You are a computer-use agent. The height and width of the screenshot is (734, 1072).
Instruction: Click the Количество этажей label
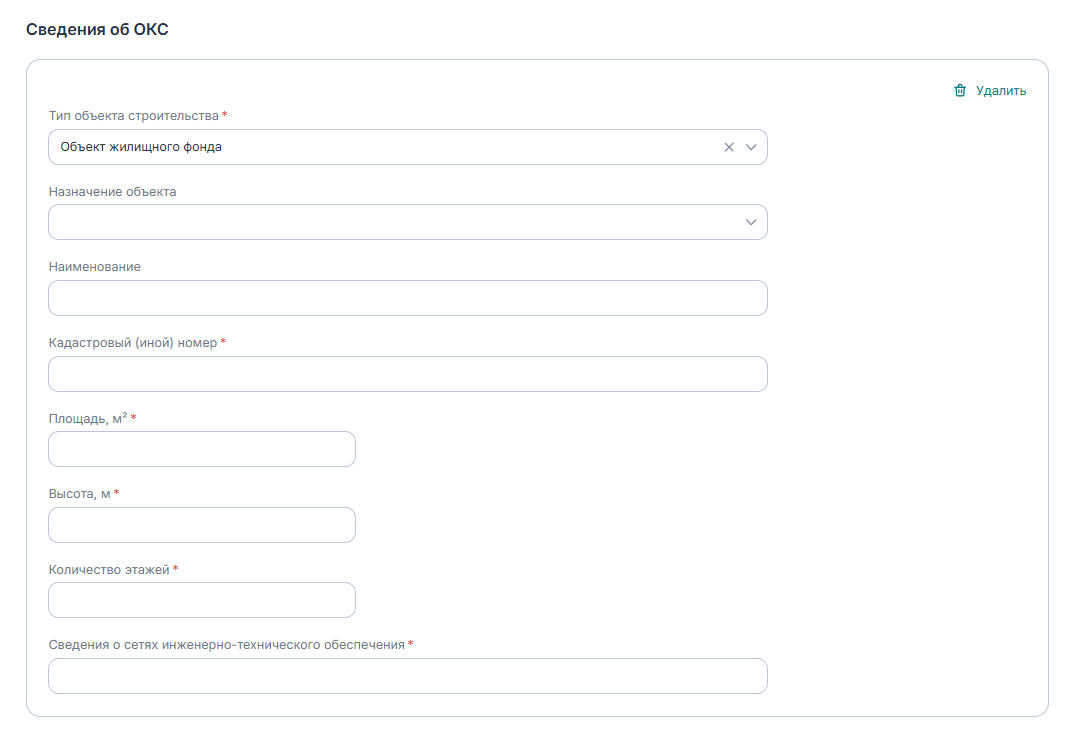tap(108, 569)
